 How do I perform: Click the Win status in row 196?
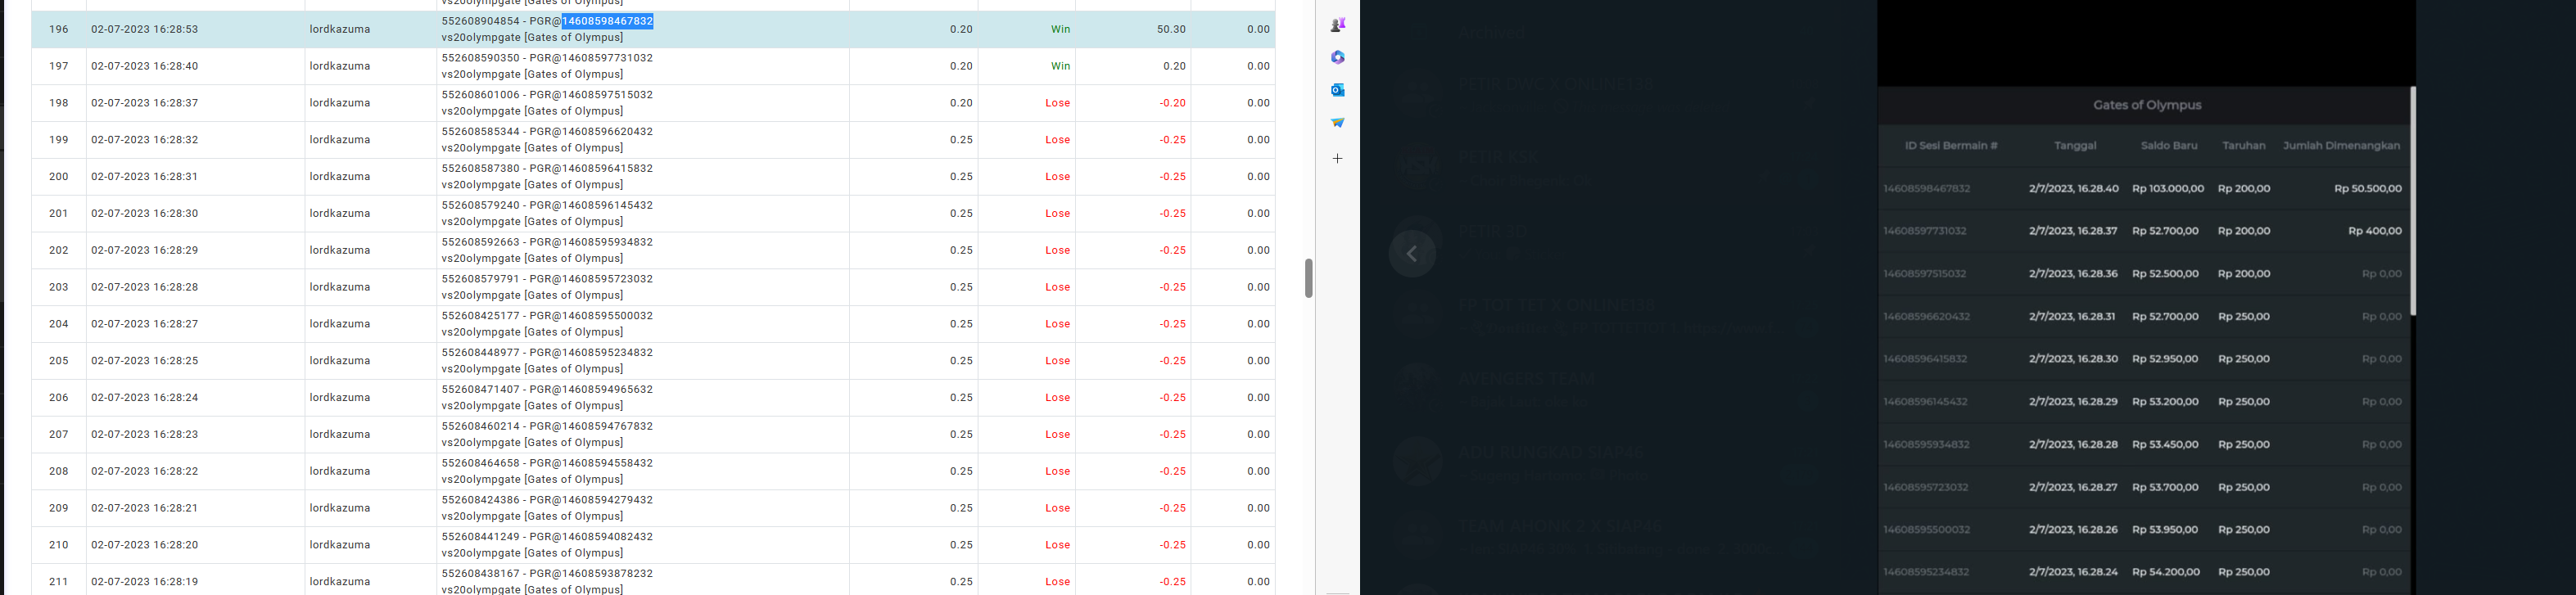point(1060,30)
